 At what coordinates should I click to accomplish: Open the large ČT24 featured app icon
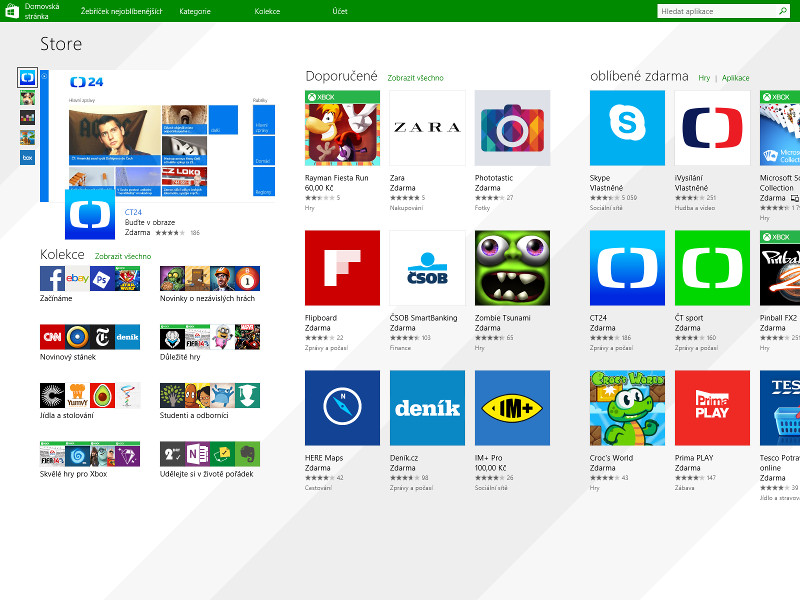pos(90,214)
